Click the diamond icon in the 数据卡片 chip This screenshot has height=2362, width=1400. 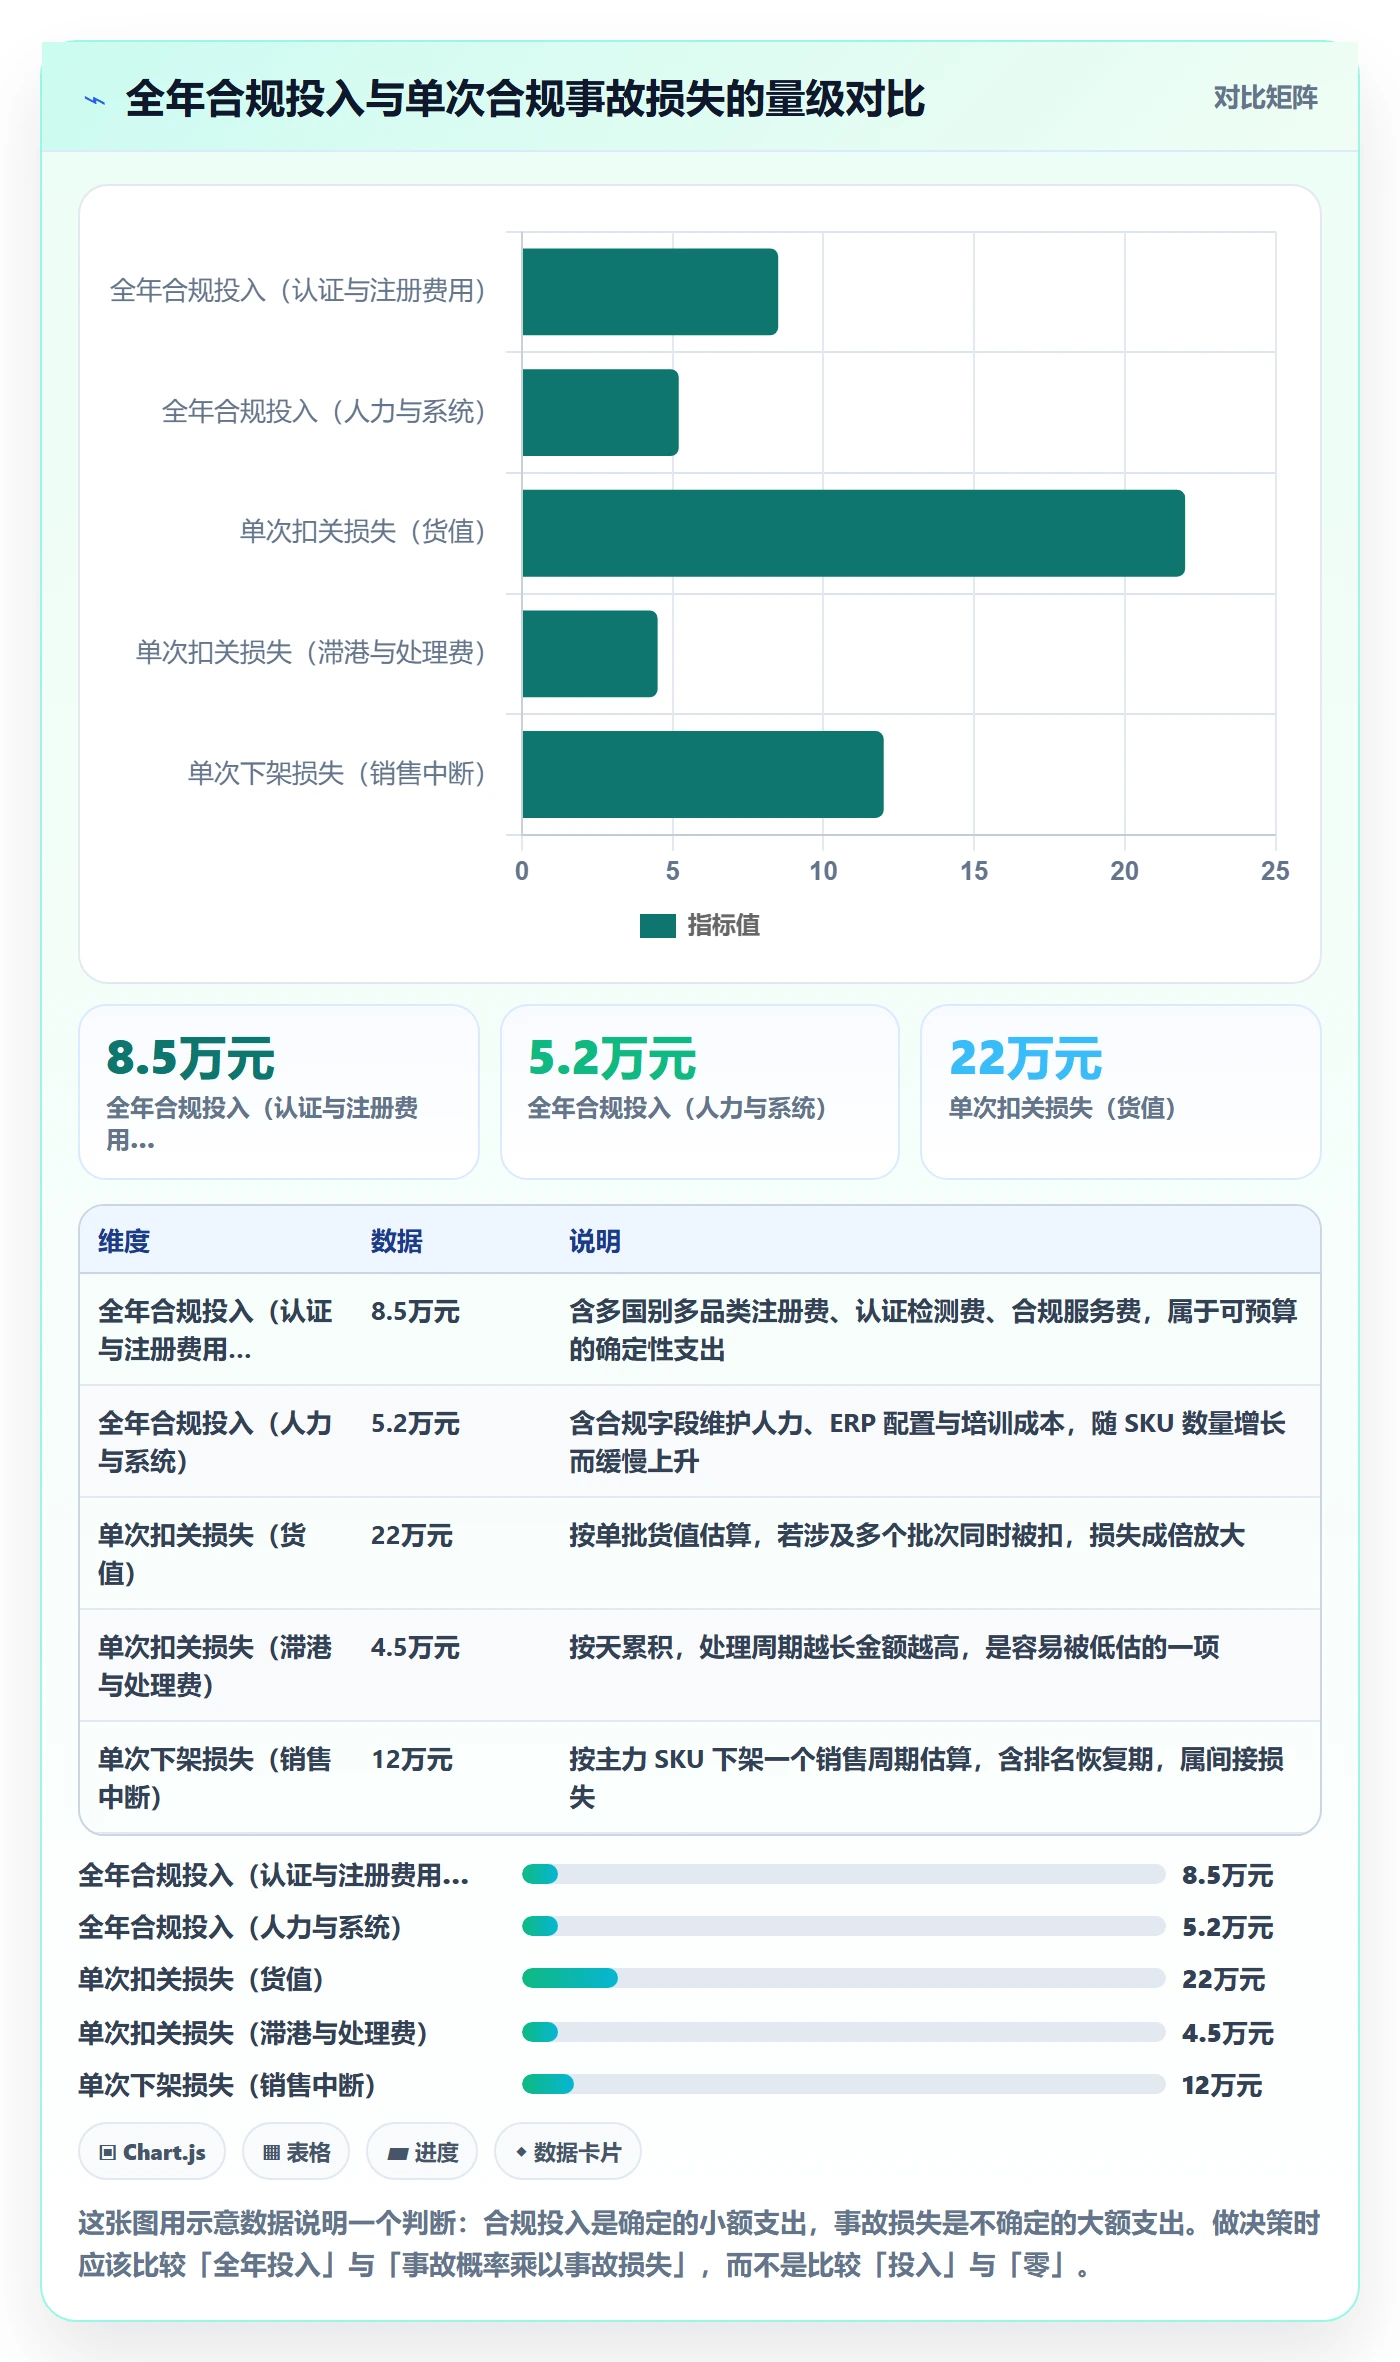pyautogui.click(x=521, y=2151)
